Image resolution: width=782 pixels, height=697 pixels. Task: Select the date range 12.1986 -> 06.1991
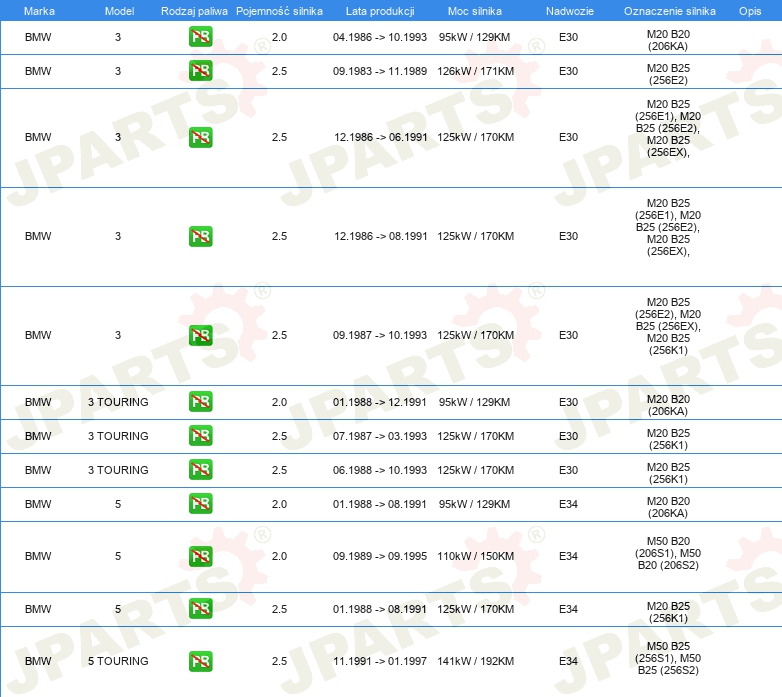point(381,137)
